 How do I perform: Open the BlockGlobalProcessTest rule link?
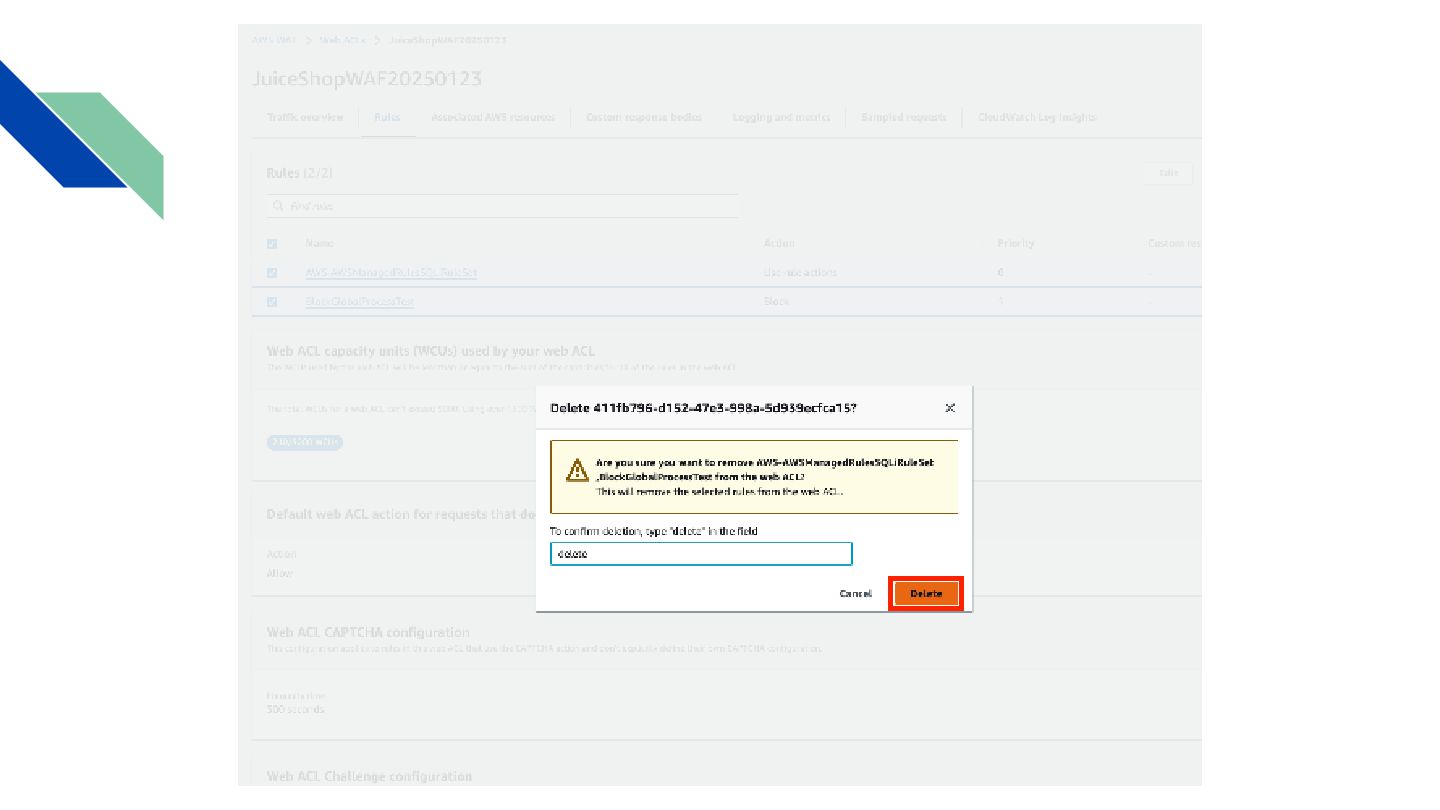tap(359, 301)
